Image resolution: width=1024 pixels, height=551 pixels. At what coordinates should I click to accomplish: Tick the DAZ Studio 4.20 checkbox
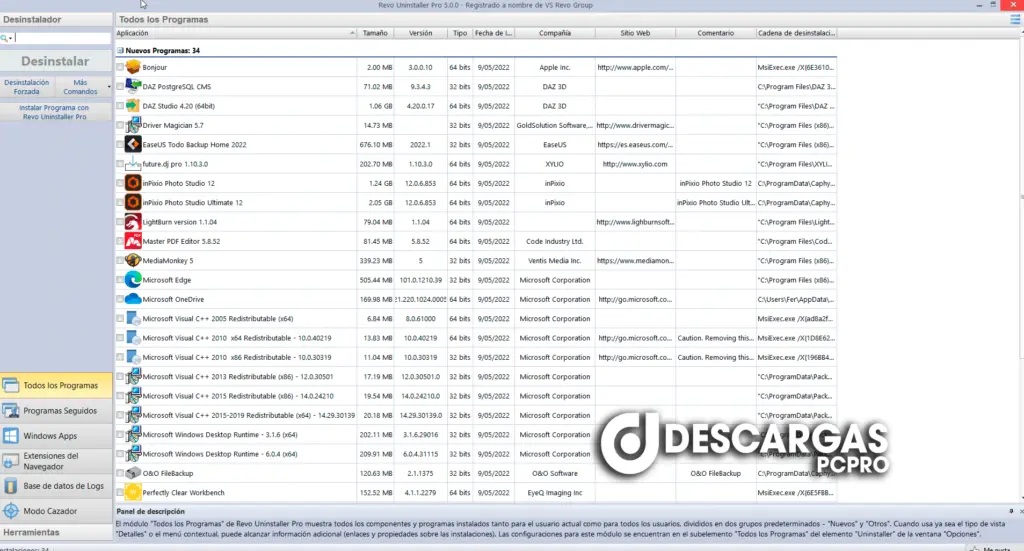point(120,106)
